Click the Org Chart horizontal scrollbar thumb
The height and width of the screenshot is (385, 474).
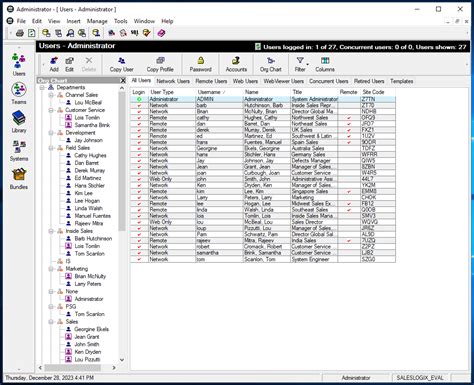[x=73, y=368]
